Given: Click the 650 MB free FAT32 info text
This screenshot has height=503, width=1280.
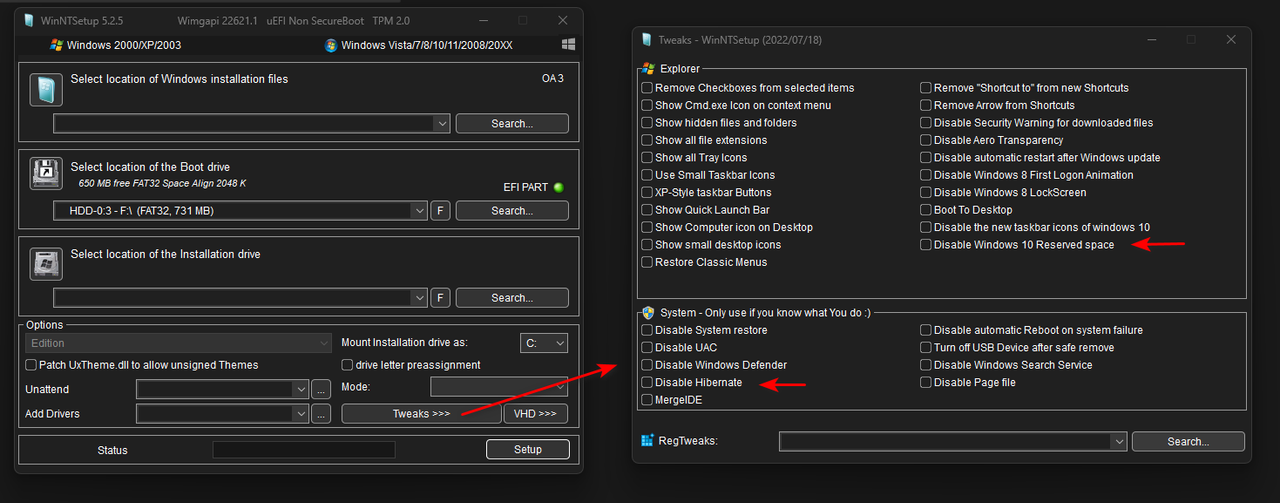Looking at the screenshot, I should tap(162, 184).
